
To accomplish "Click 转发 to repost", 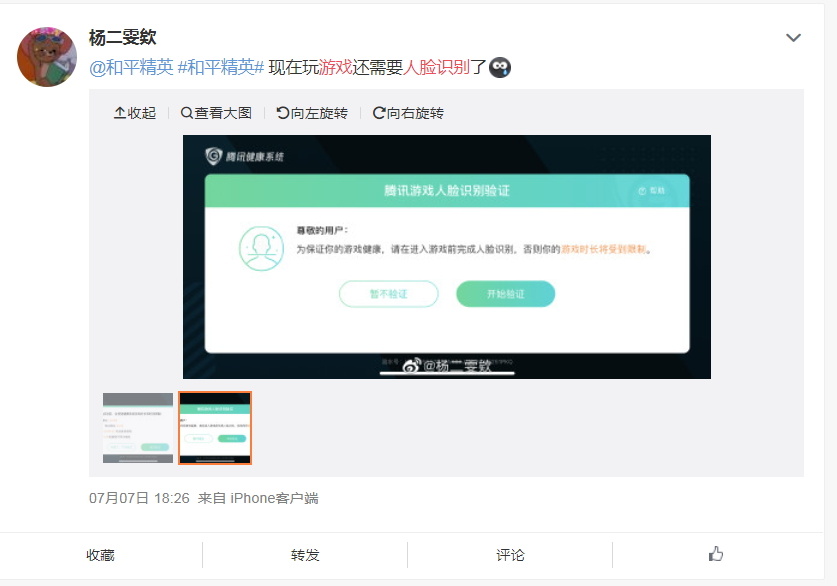I will click(305, 555).
